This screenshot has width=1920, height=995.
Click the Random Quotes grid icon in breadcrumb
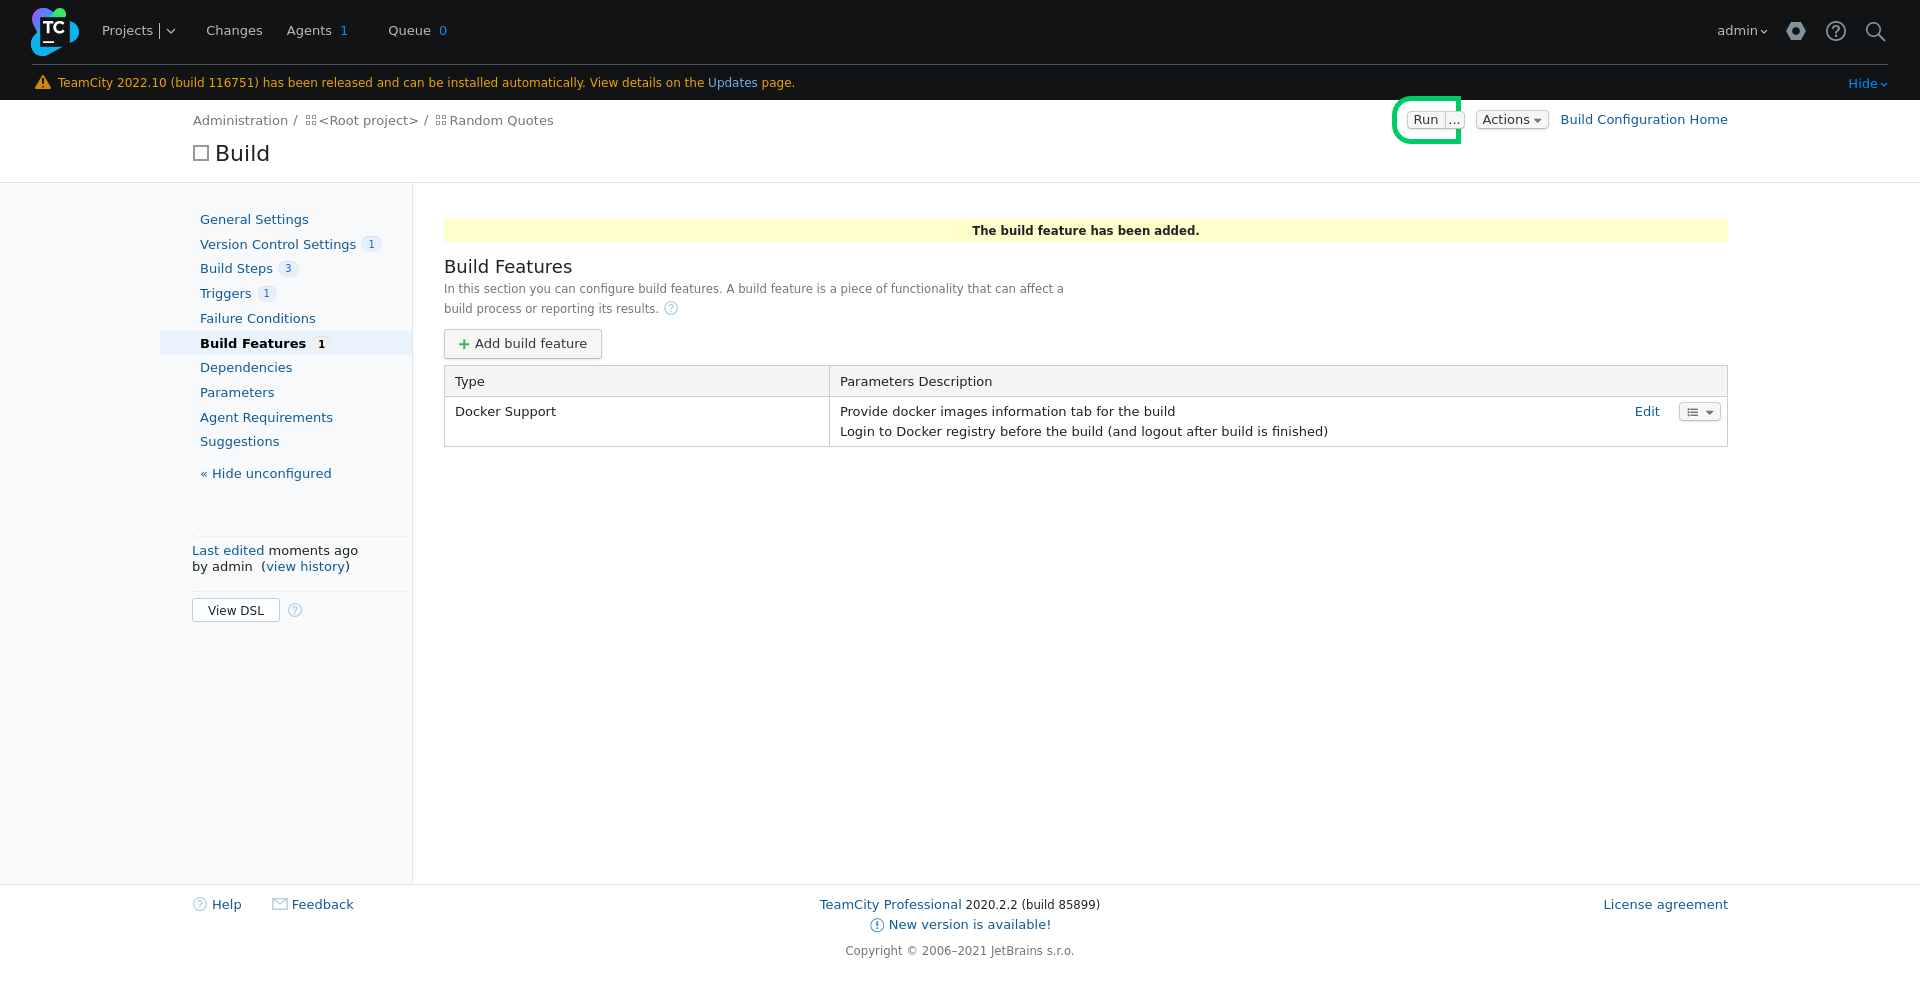[441, 120]
